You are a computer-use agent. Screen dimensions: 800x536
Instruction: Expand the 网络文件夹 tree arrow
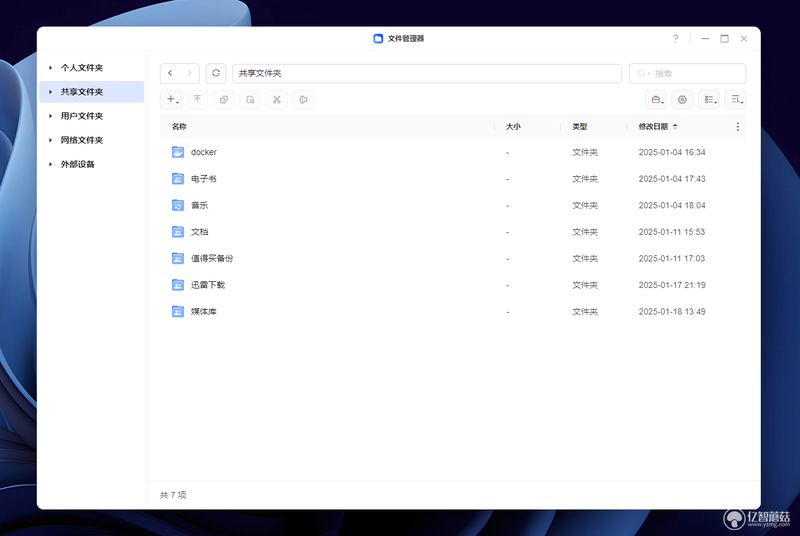tap(50, 140)
